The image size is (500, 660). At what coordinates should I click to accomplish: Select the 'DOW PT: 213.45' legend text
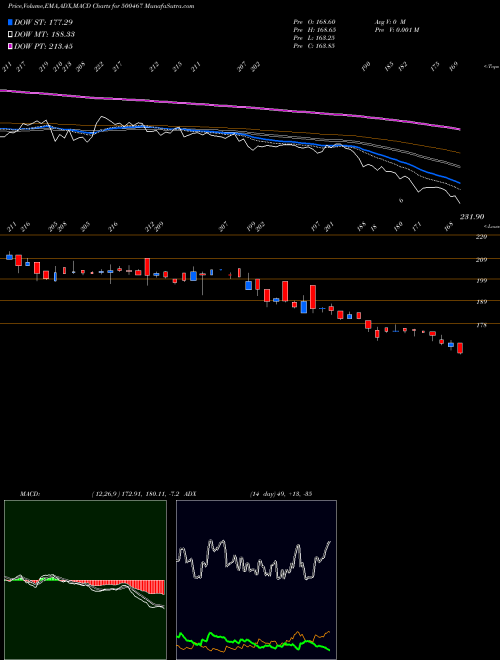tap(43, 46)
